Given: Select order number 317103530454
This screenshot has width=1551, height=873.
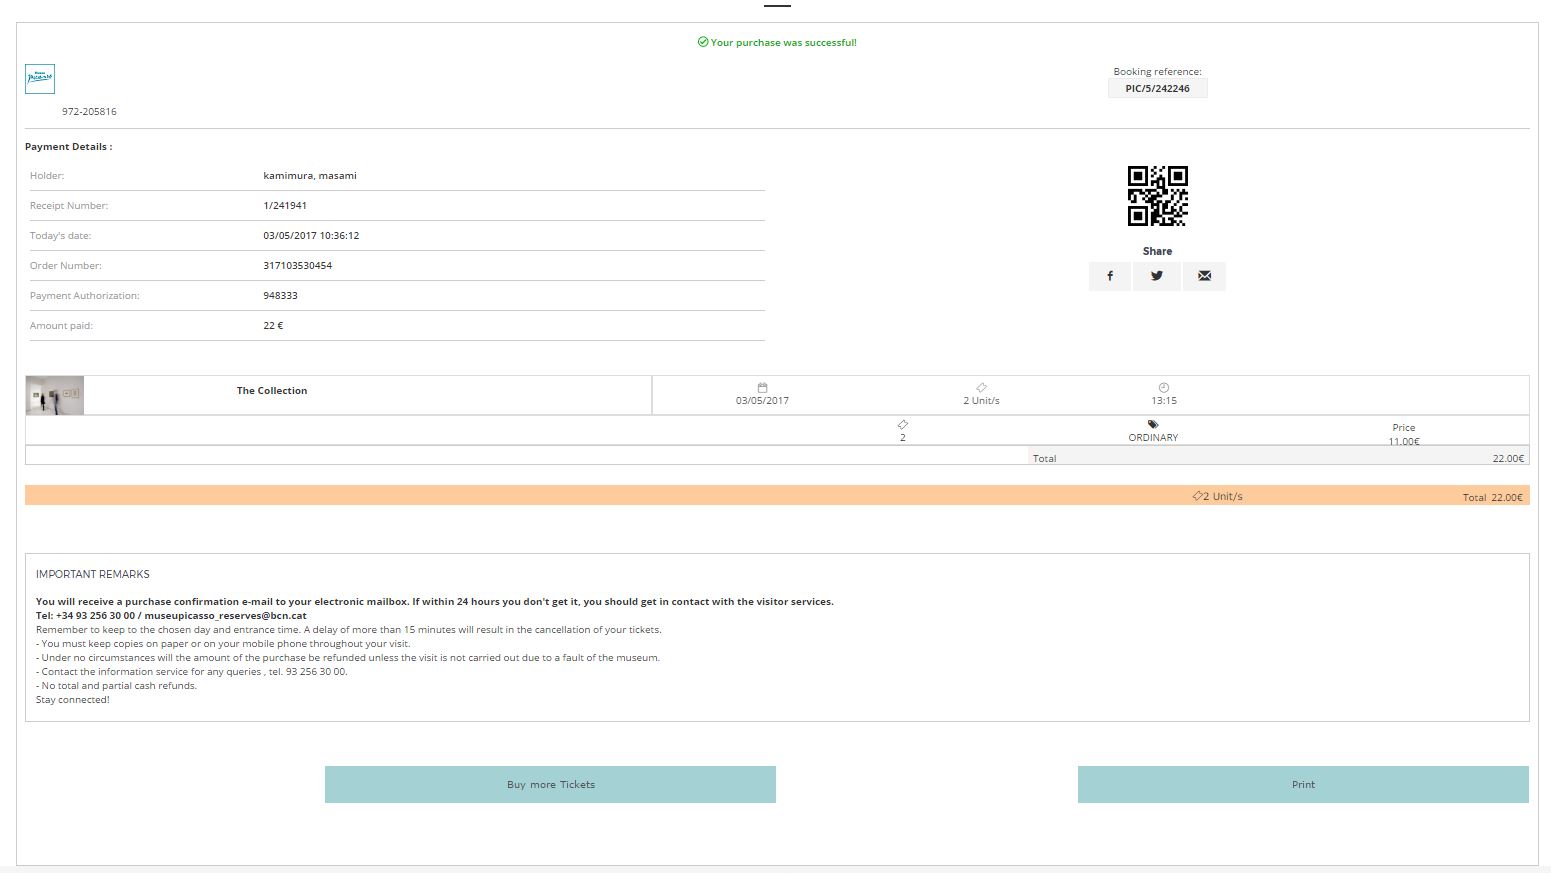Looking at the screenshot, I should [298, 266].
